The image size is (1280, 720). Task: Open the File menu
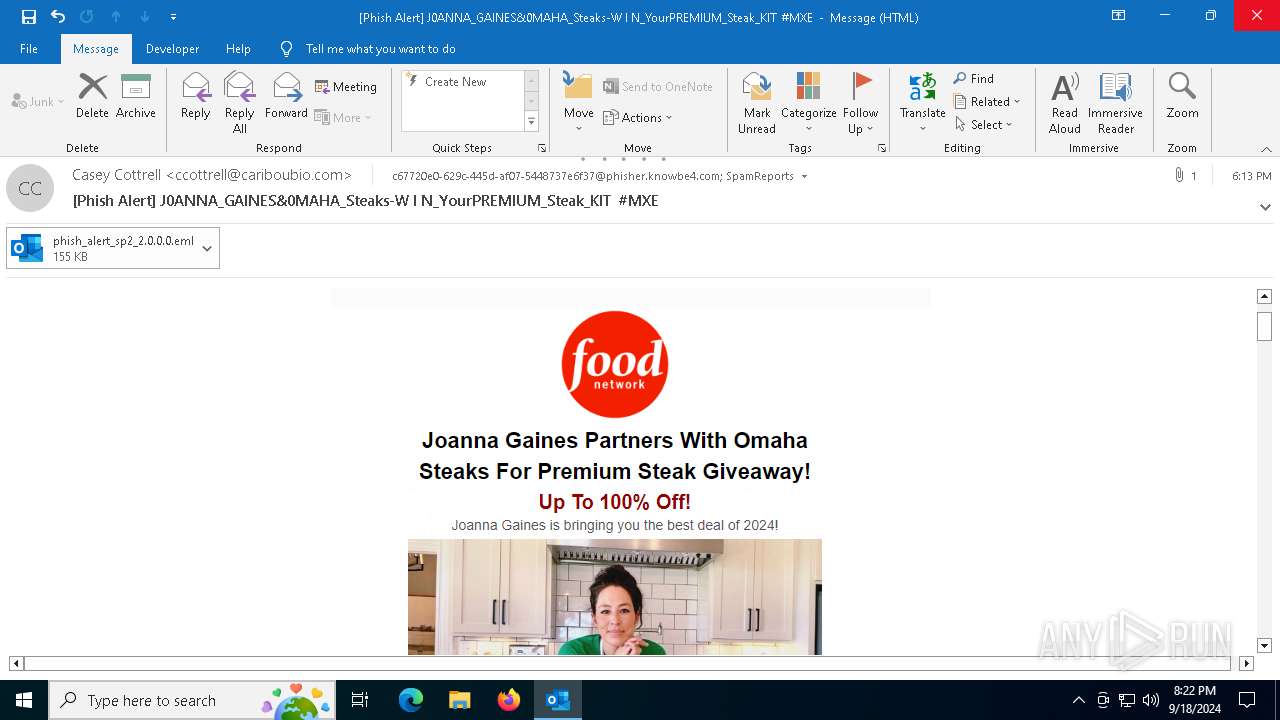[x=29, y=49]
